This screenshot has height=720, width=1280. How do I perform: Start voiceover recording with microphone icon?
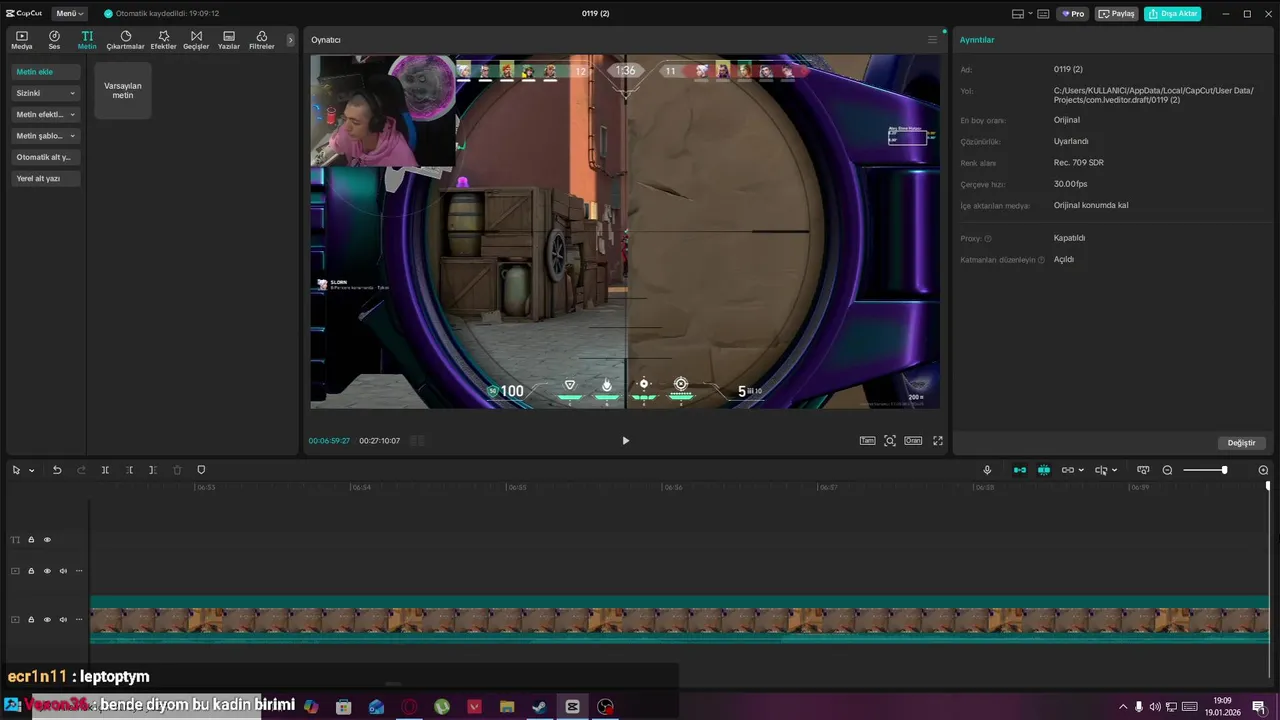pyautogui.click(x=987, y=470)
